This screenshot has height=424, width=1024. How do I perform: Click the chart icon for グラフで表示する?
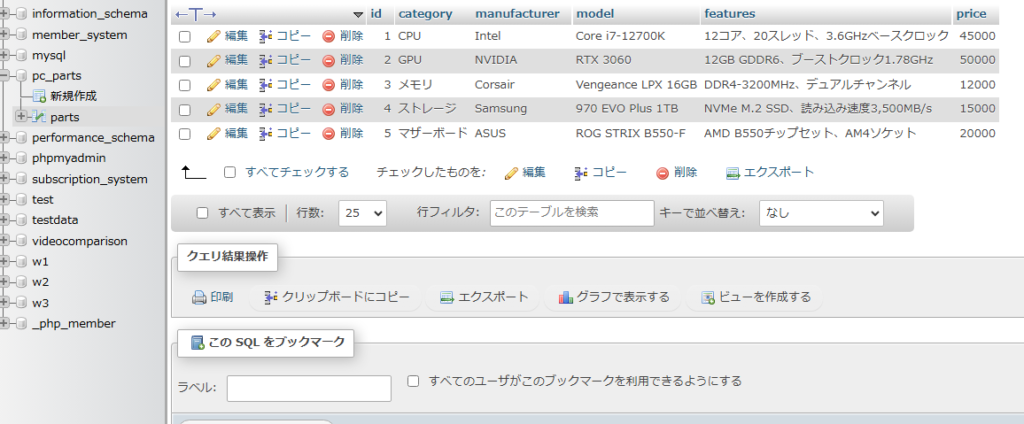pyautogui.click(x=566, y=297)
